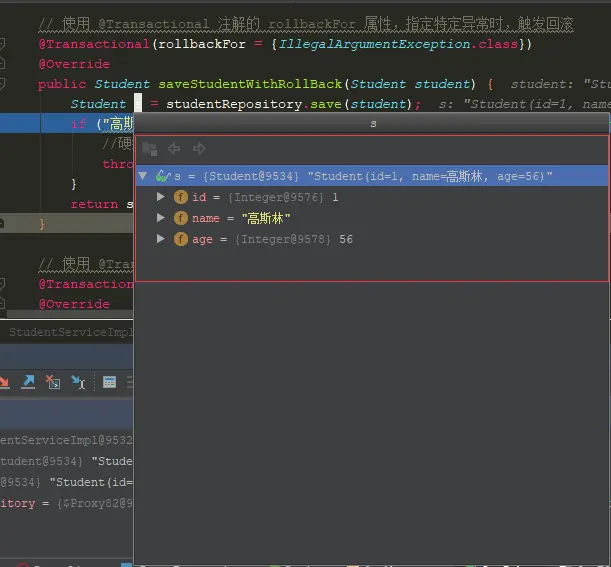
Task: Click the Drop Frame debugger icon
Action: tap(53, 382)
